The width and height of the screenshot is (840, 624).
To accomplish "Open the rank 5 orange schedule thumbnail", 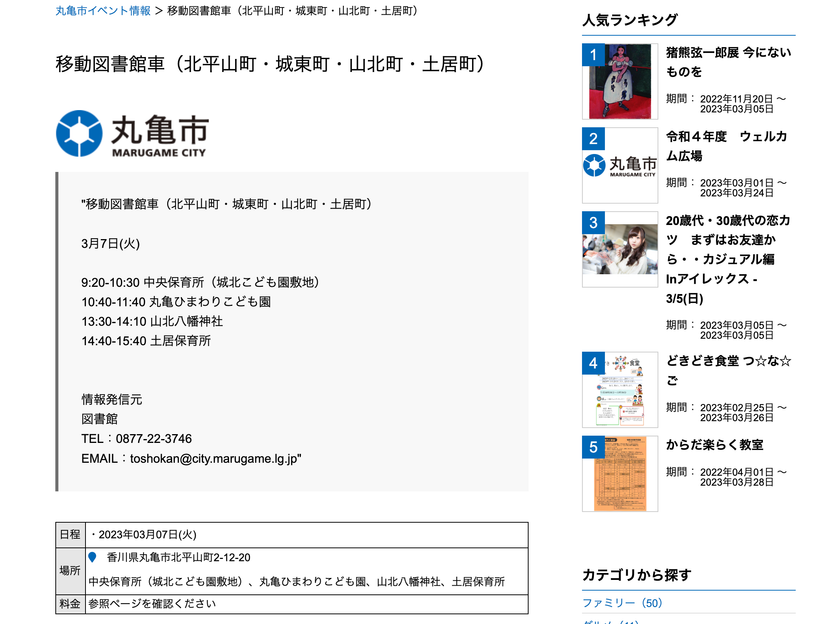I will click(620, 474).
